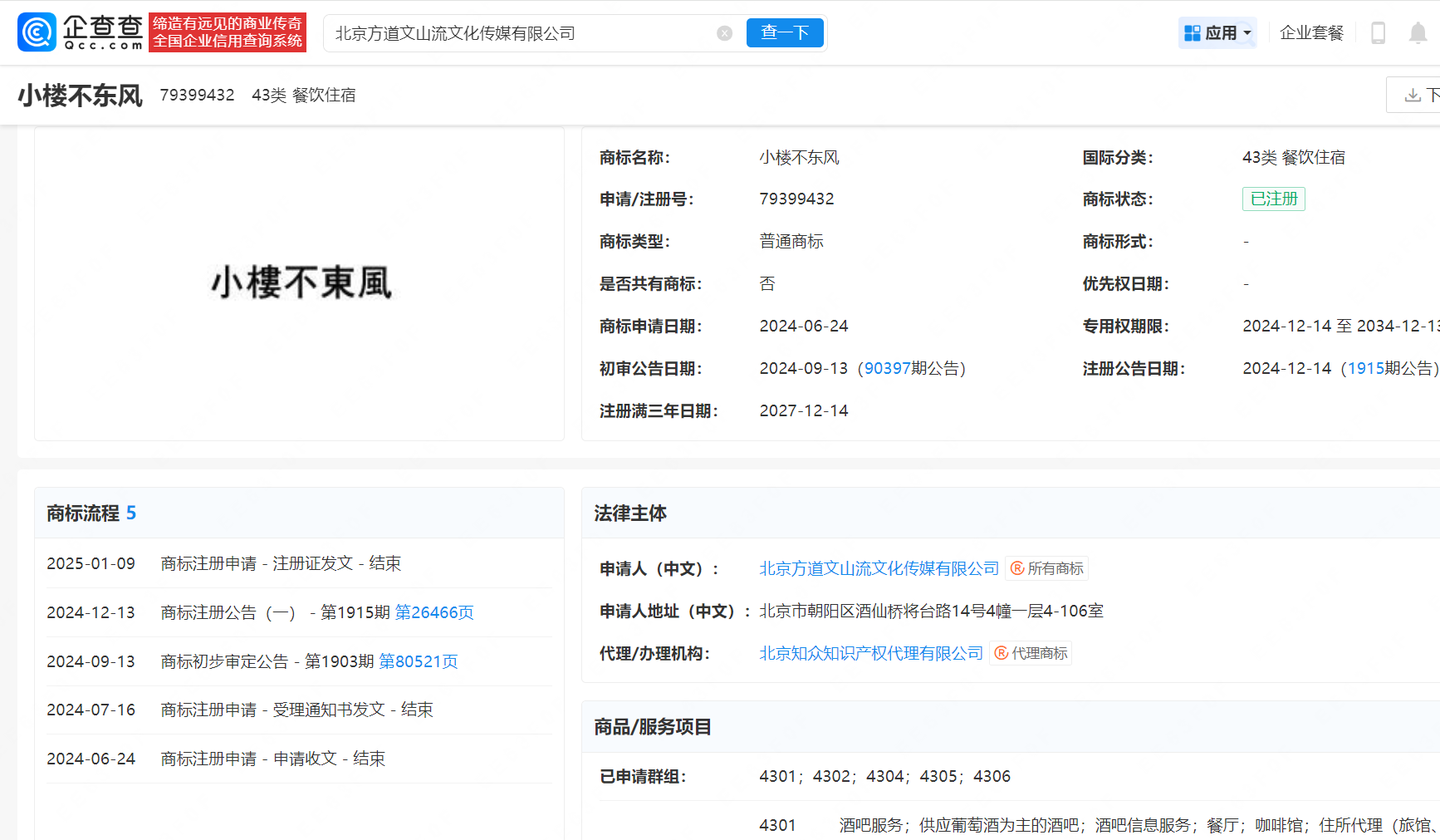Image resolution: width=1440 pixels, height=840 pixels.
Task: Open agency 北京知众知识产权代理有限公司 link
Action: tap(871, 654)
